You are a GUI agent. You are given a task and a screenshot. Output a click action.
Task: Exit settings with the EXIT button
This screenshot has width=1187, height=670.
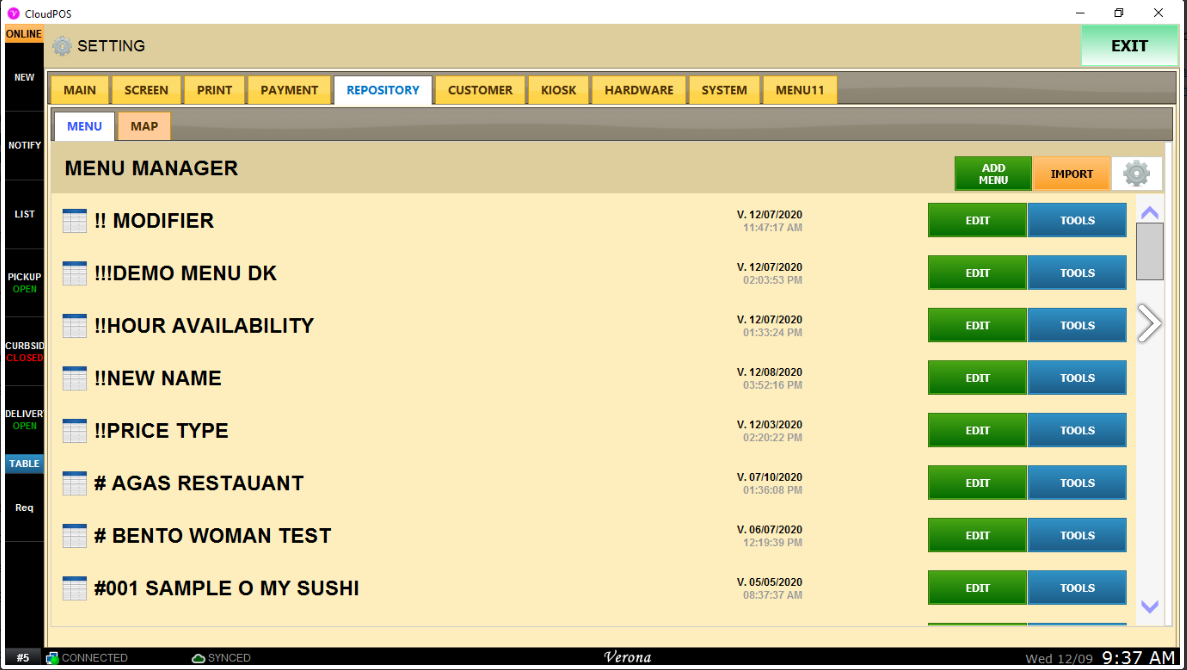(1129, 45)
